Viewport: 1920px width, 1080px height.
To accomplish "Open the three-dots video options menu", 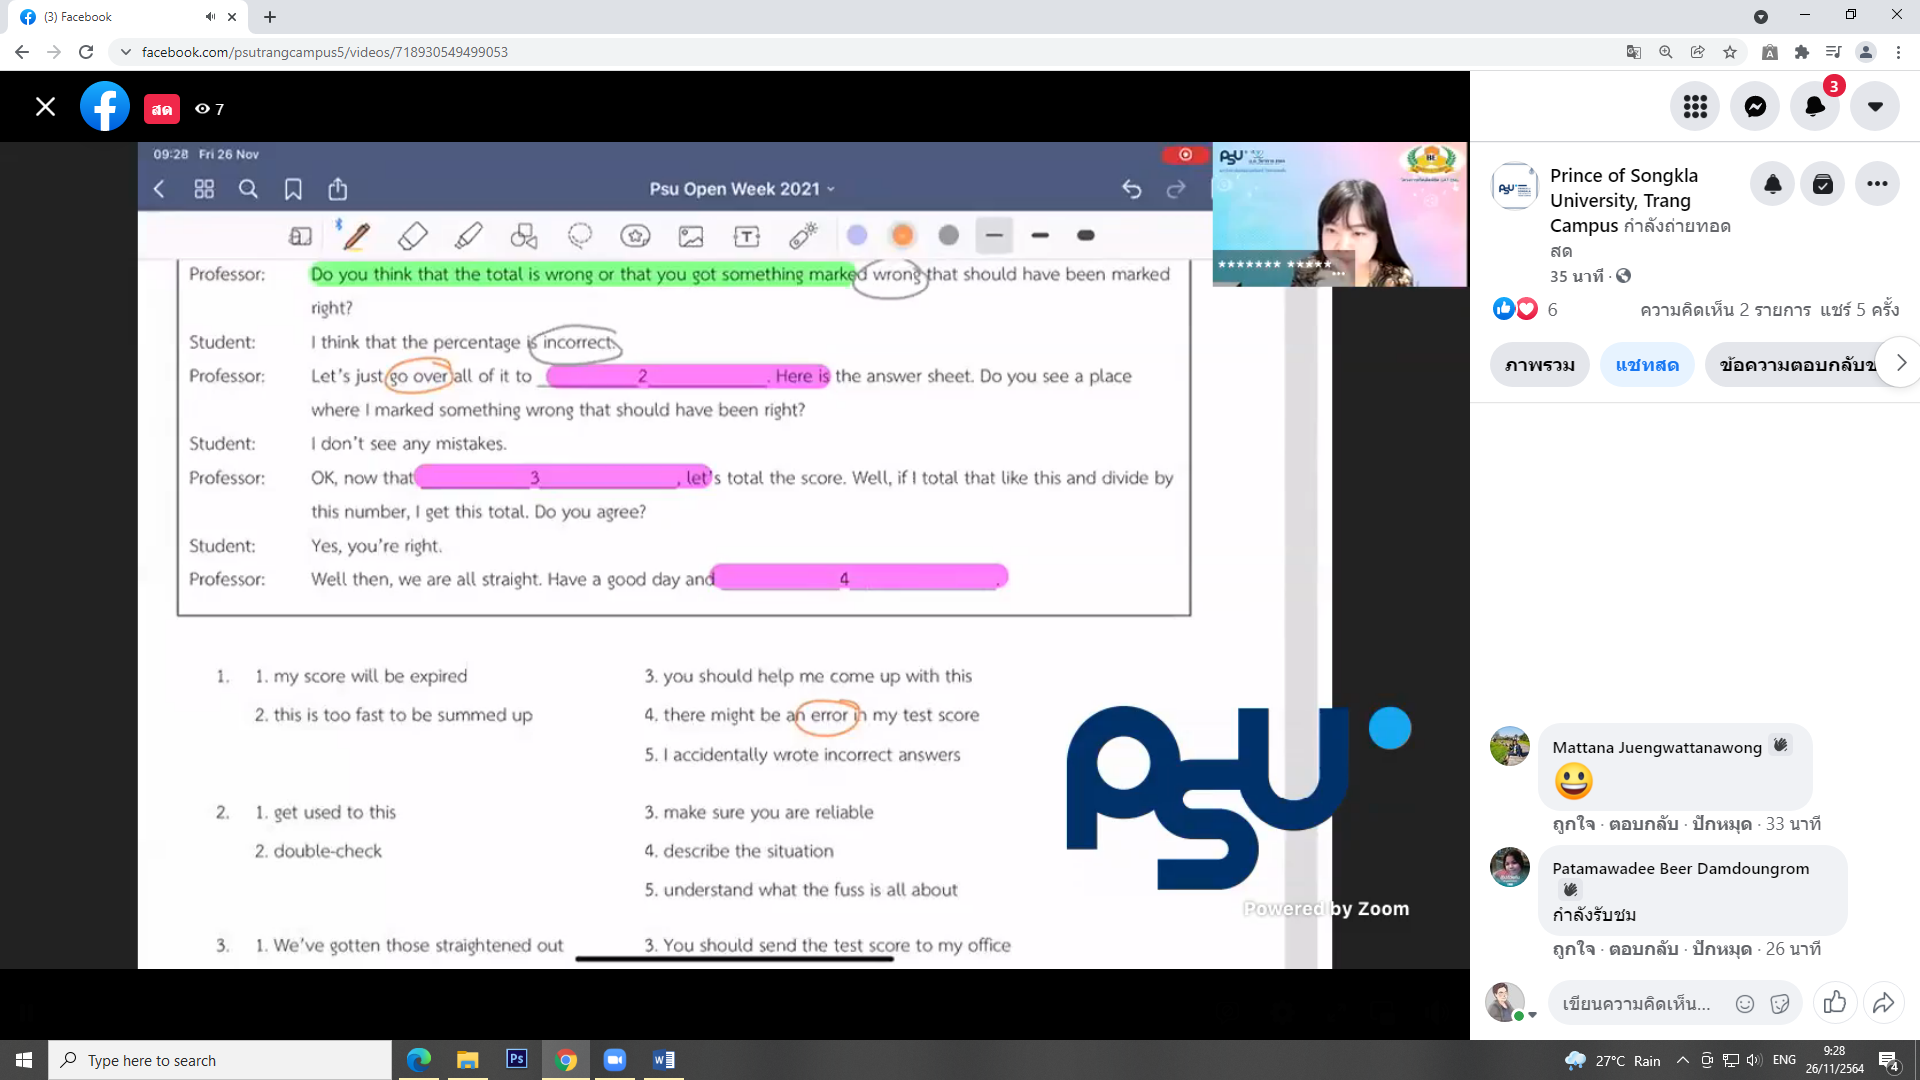I will point(1877,184).
